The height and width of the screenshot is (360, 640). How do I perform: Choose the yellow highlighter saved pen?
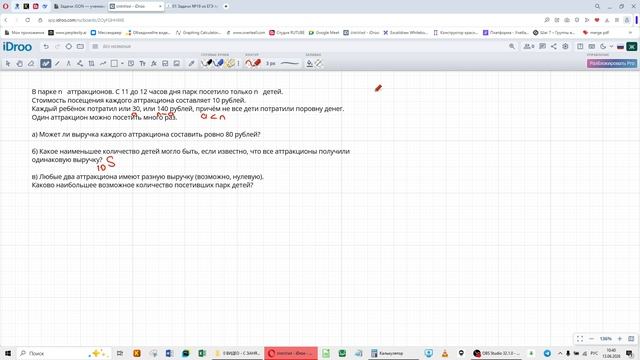230,63
